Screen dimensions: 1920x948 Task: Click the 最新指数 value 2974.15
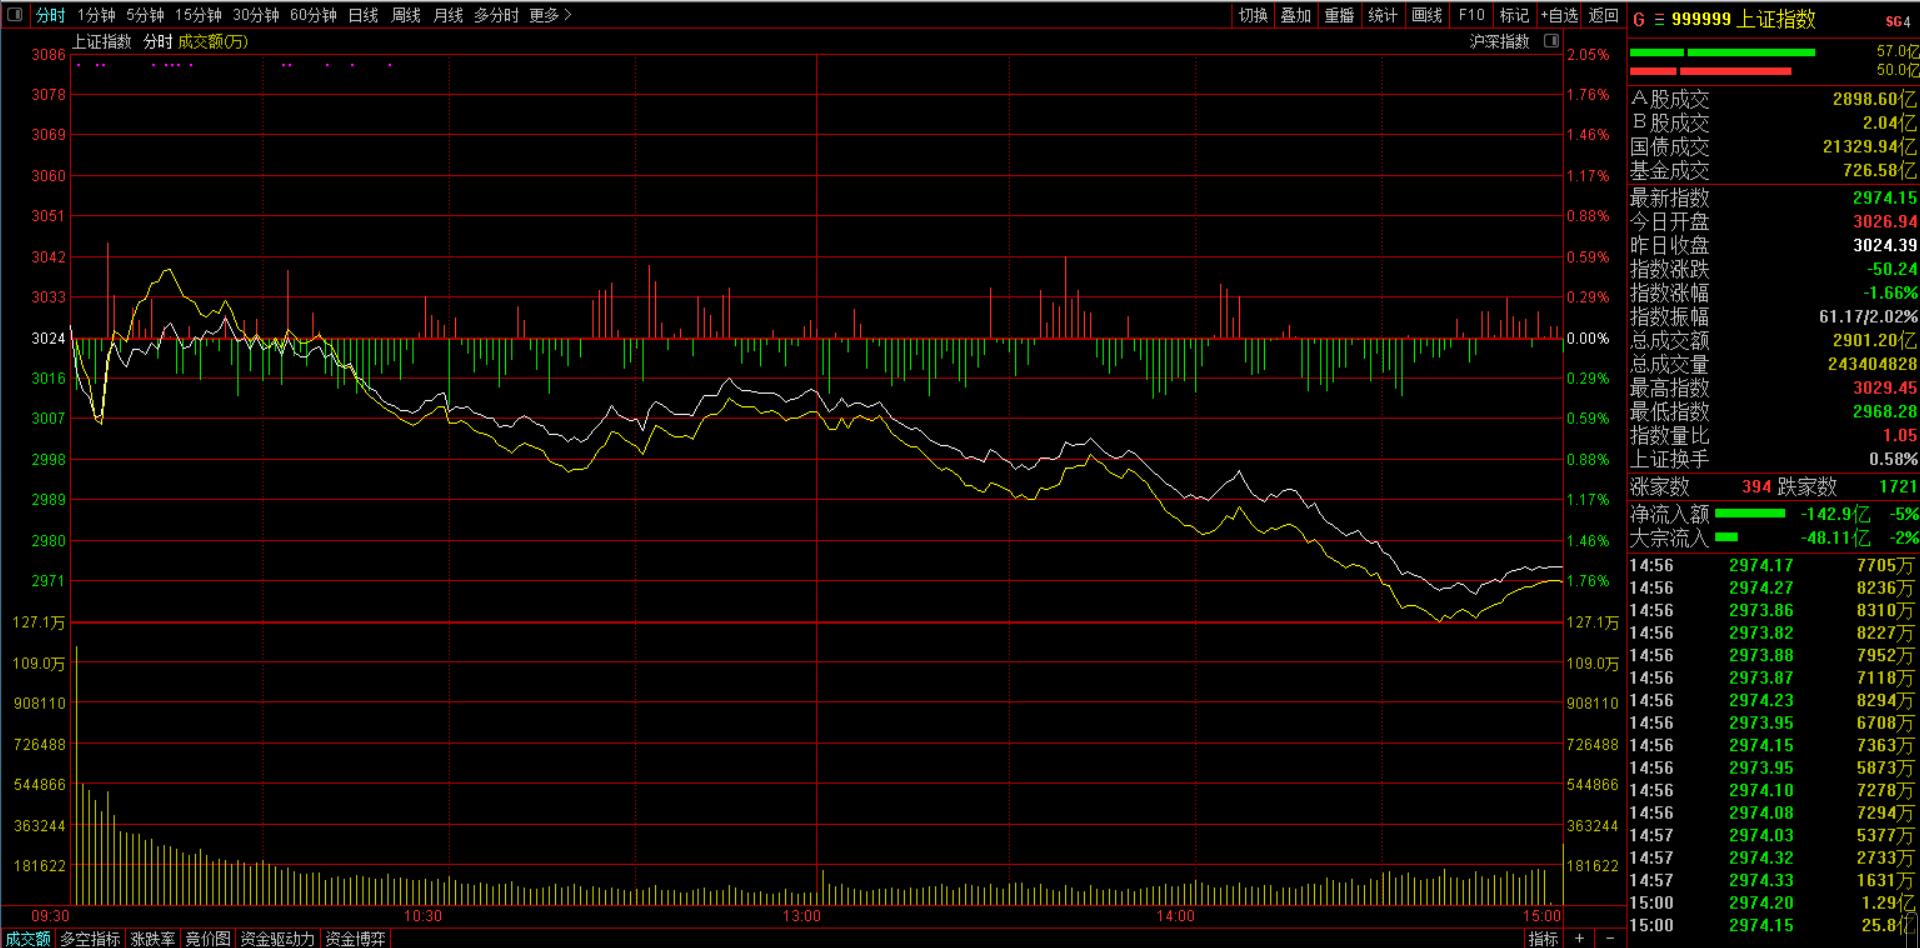[x=1885, y=198]
